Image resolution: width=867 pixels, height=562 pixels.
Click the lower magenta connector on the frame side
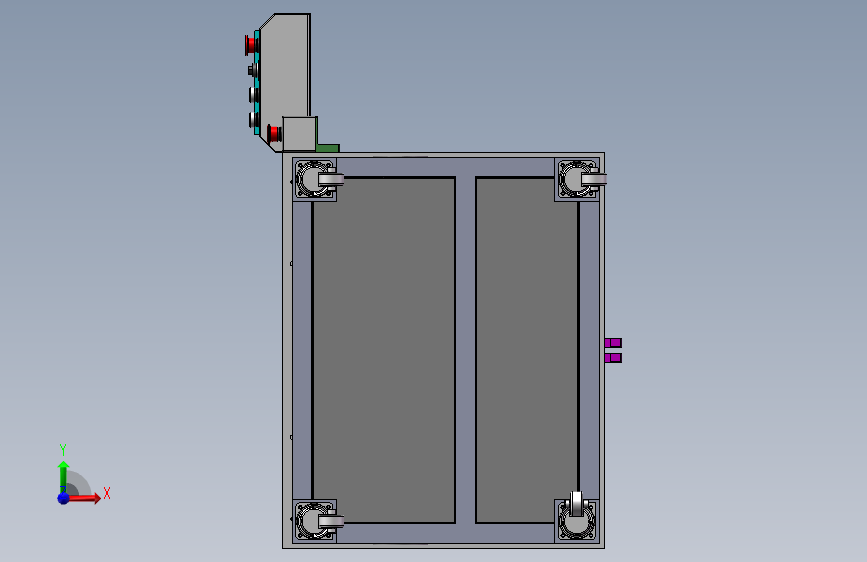click(x=613, y=358)
